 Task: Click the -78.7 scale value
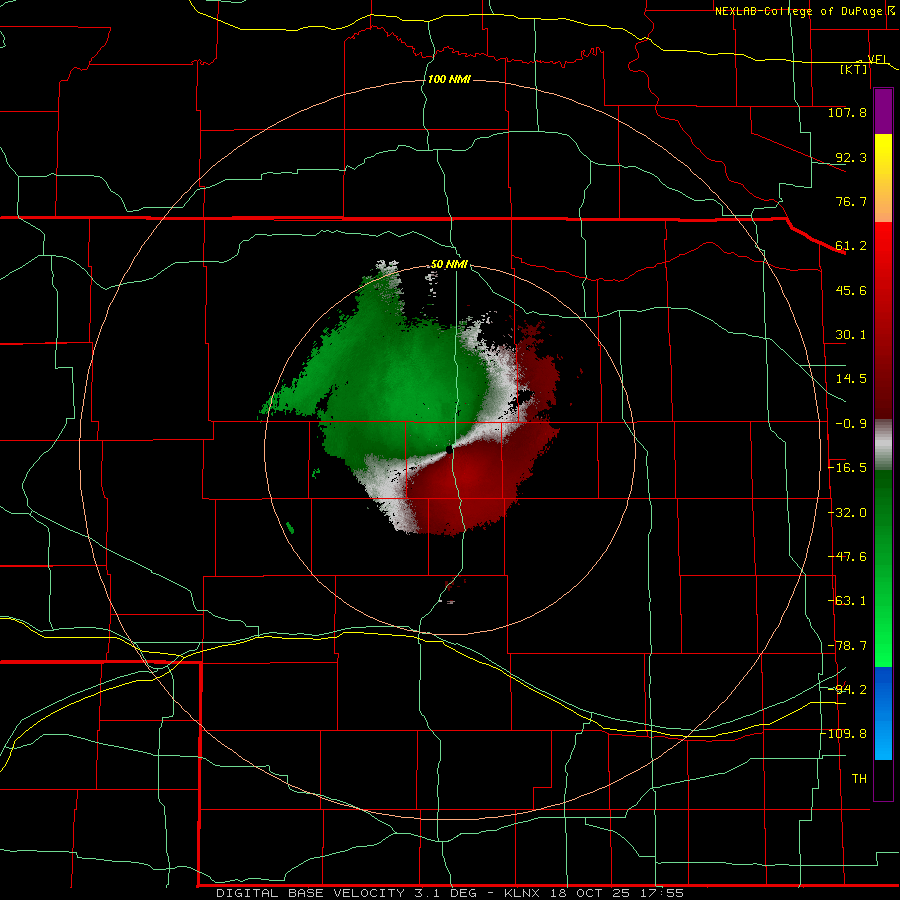(847, 646)
